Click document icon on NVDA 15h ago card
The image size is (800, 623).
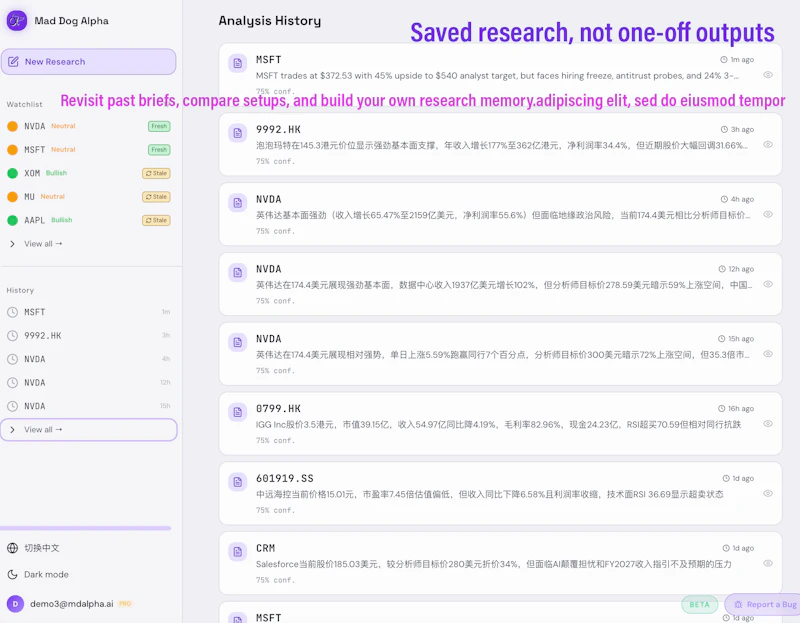[x=237, y=342]
